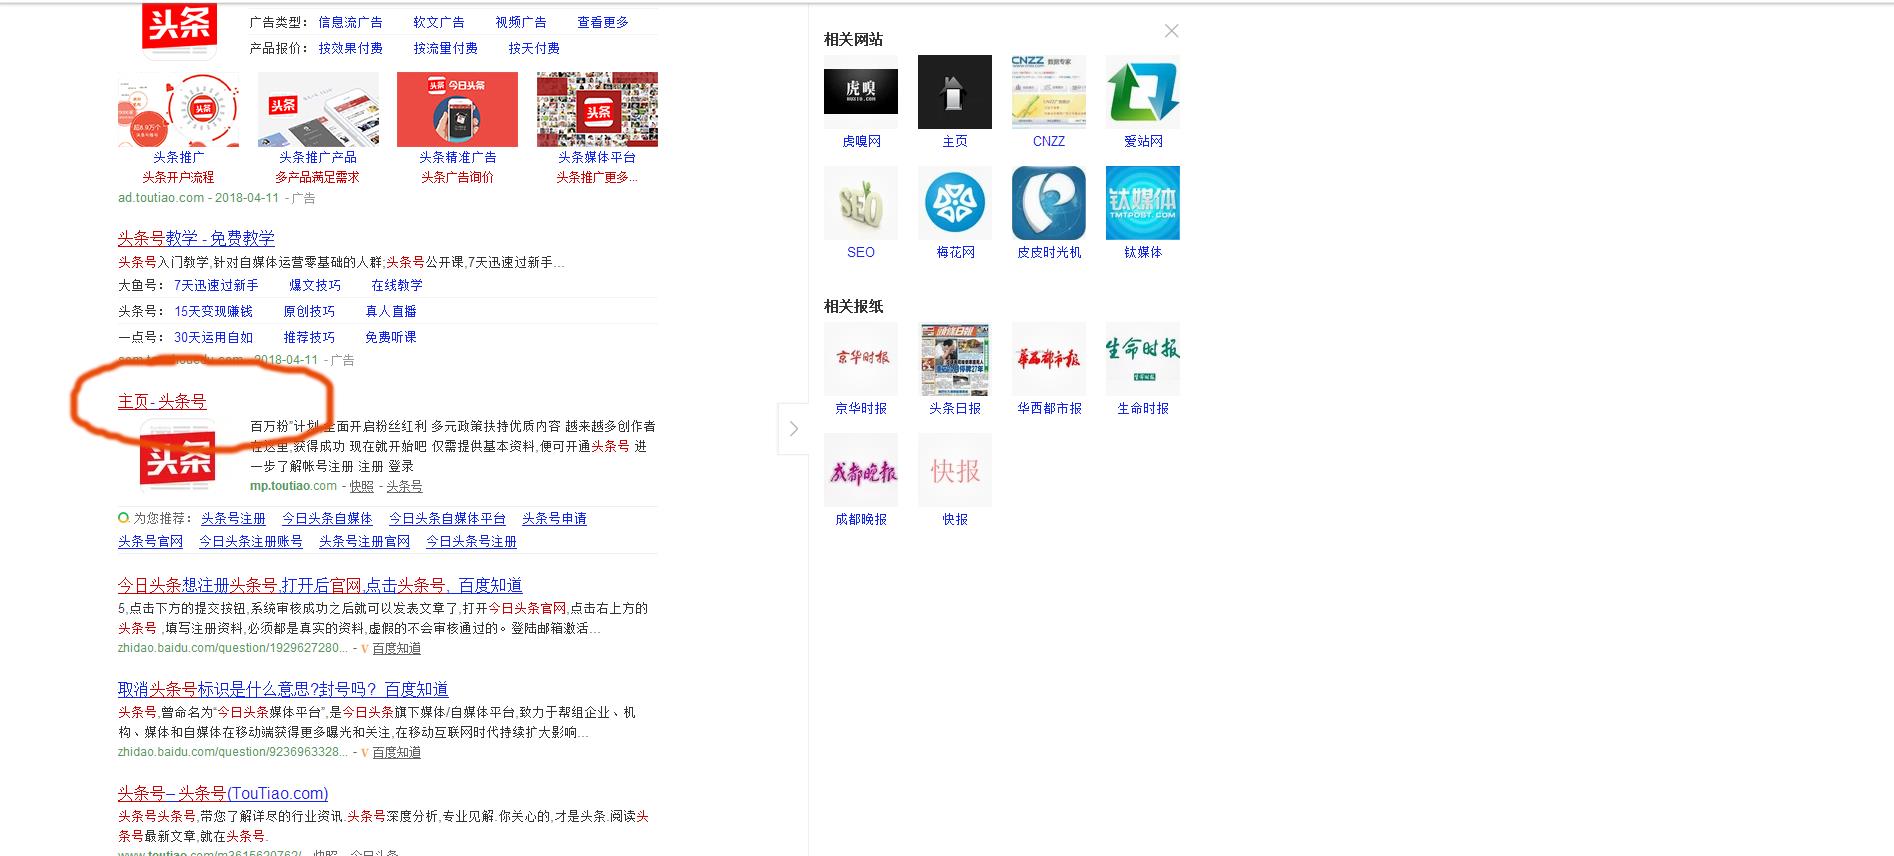Click the 头条日报 newspaper thumbnail
The height and width of the screenshot is (856, 1894).
954,359
